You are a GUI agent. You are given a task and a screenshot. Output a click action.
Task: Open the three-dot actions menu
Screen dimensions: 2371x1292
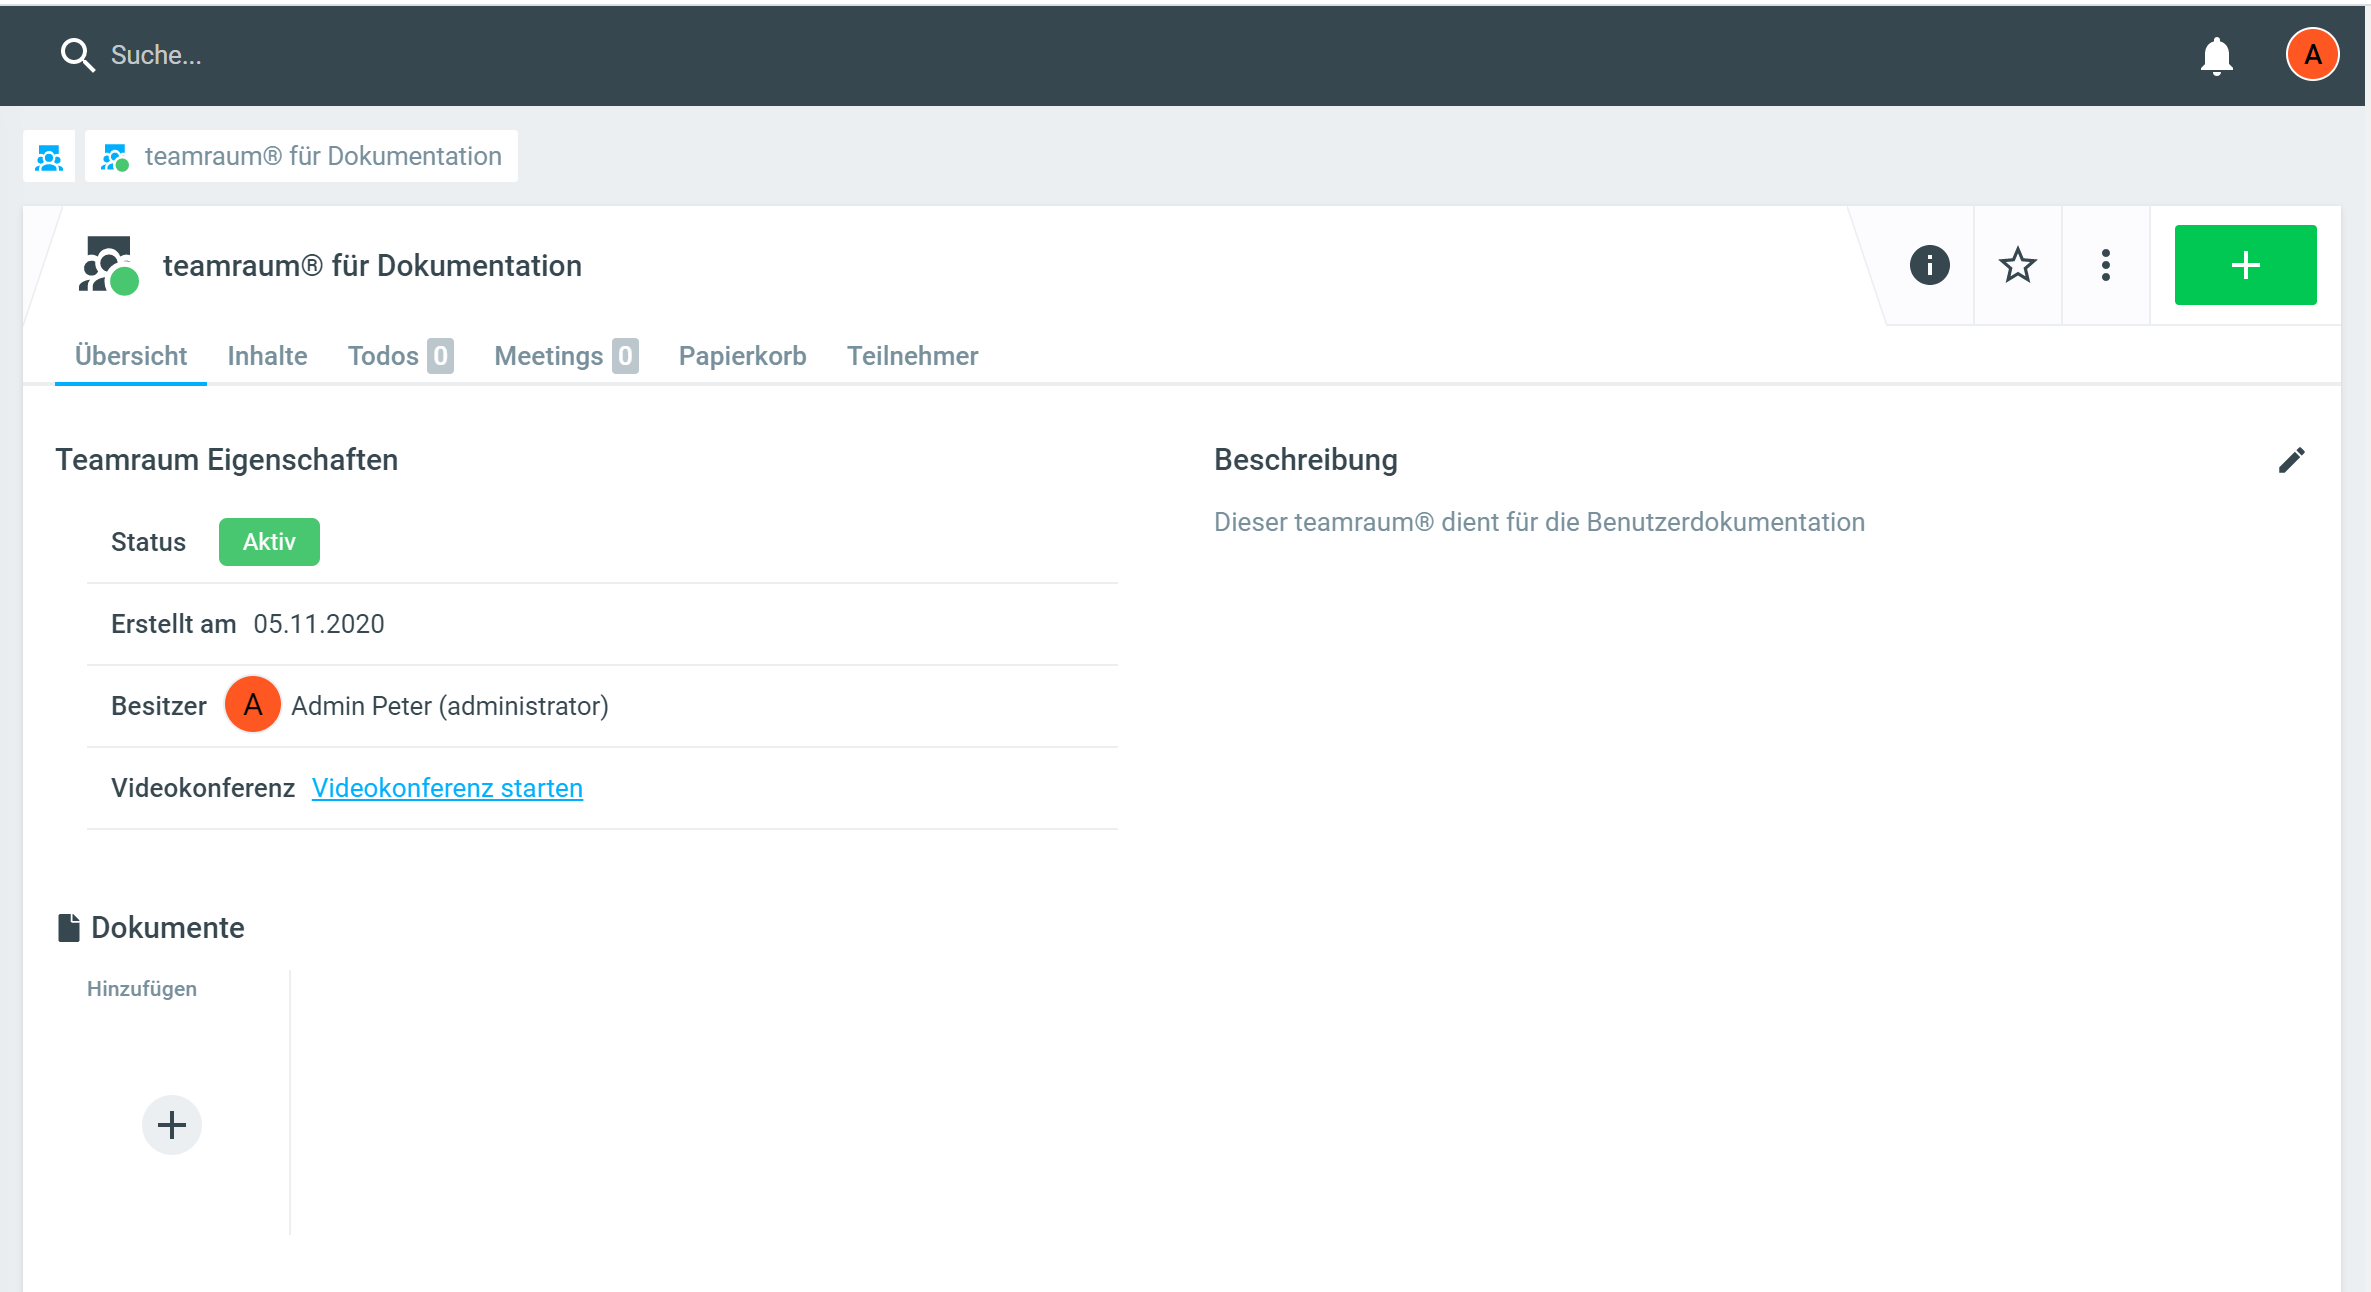pos(2105,265)
